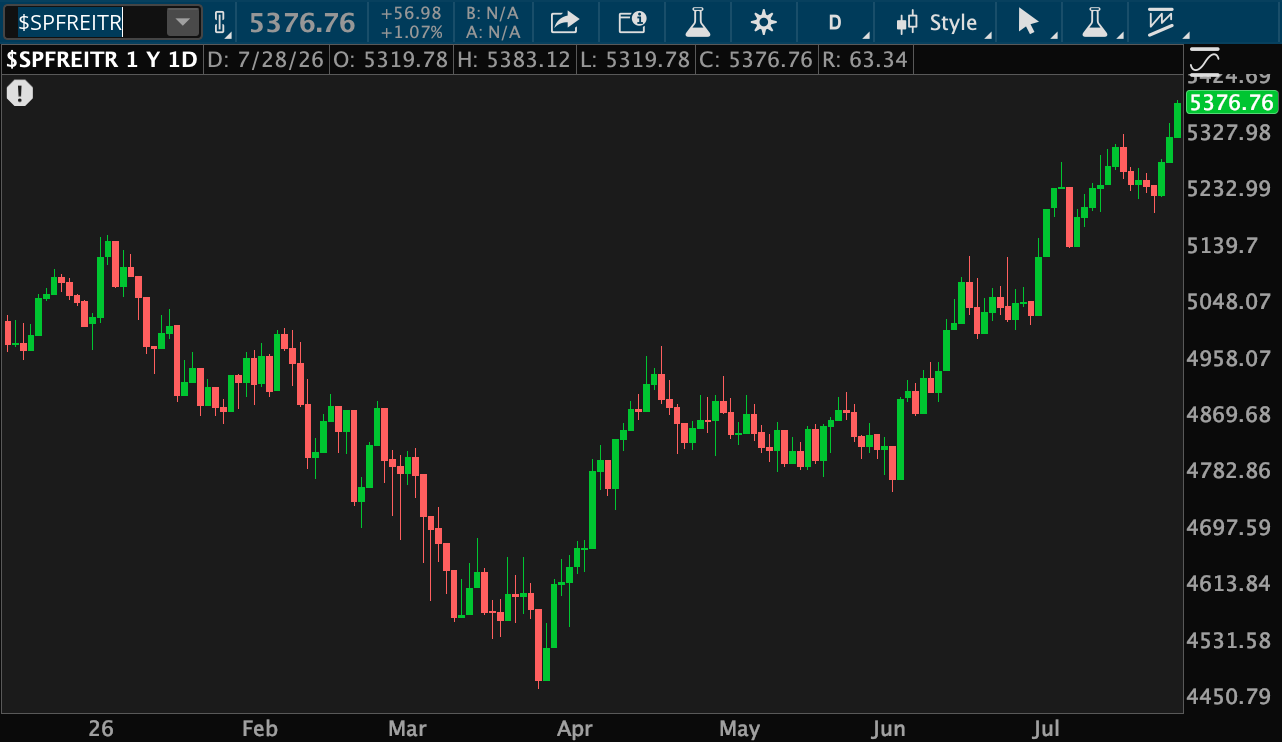Click the C: 5376.76 close readout
Viewport: 1282px width, 742px height.
(756, 59)
